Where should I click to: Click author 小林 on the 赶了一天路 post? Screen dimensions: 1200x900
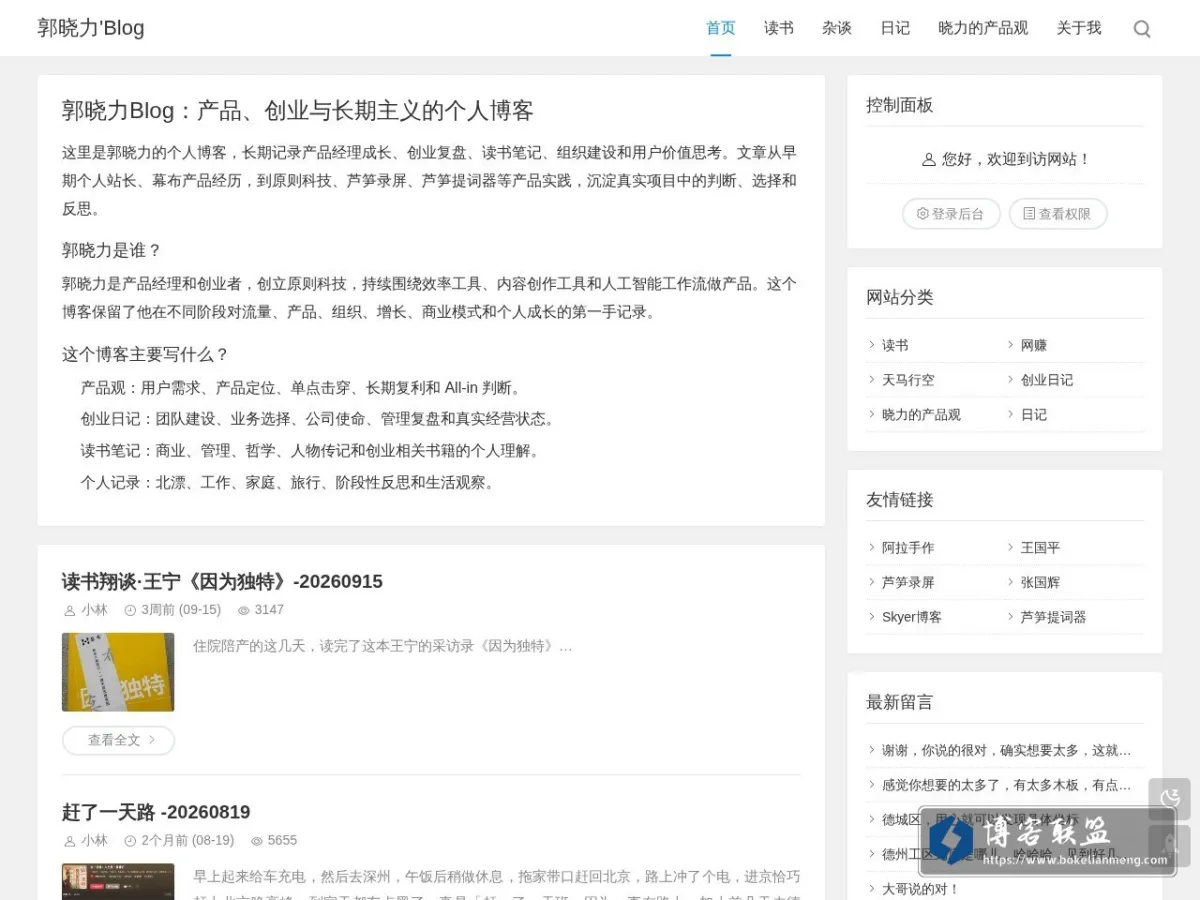[x=94, y=841]
